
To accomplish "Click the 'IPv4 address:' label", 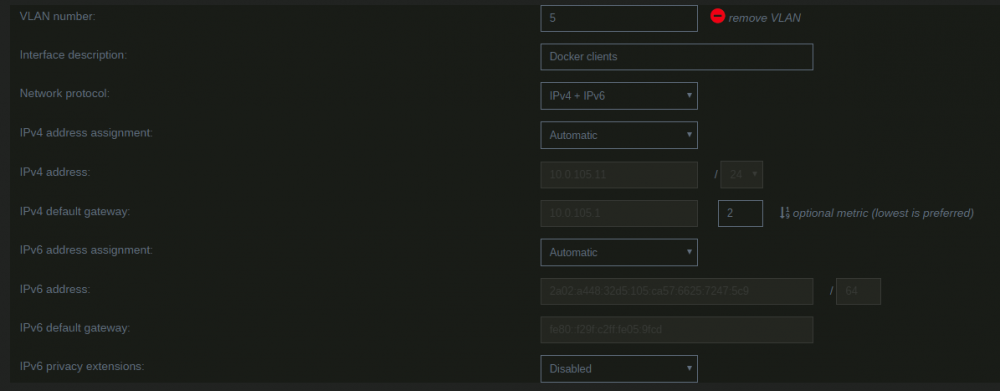I will 55,172.
